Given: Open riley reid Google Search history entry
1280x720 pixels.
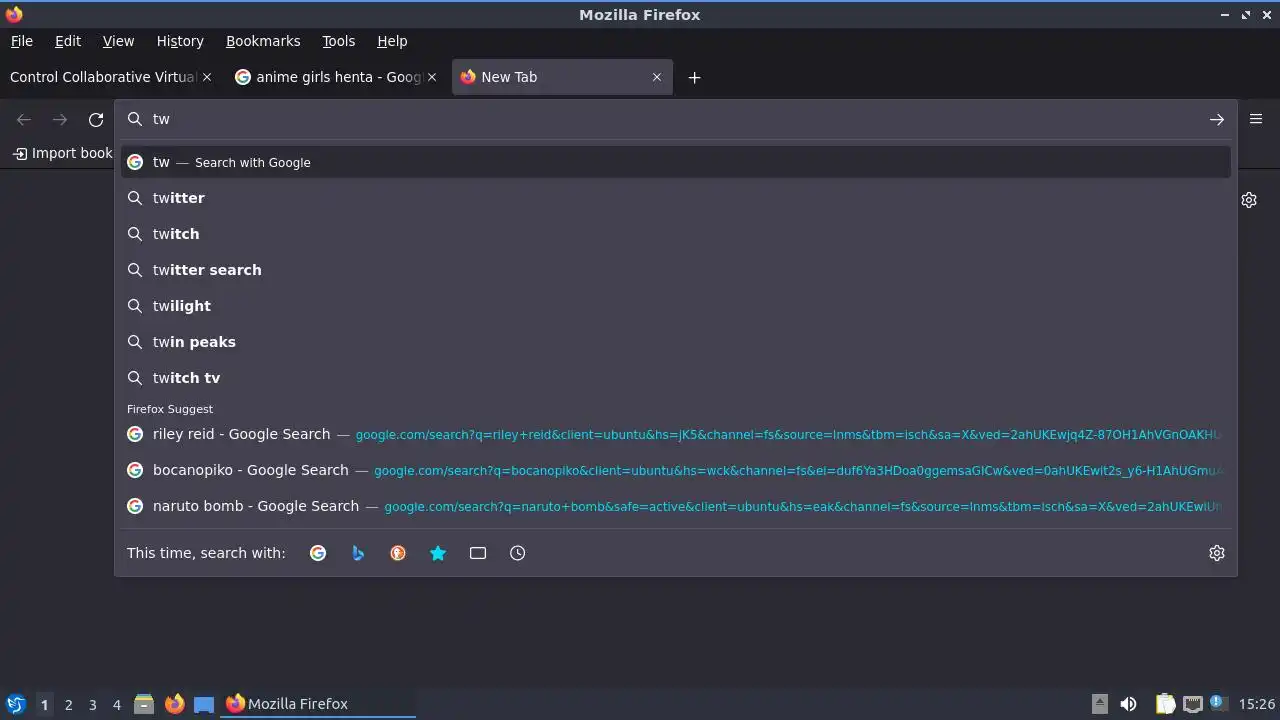Looking at the screenshot, I should point(676,434).
